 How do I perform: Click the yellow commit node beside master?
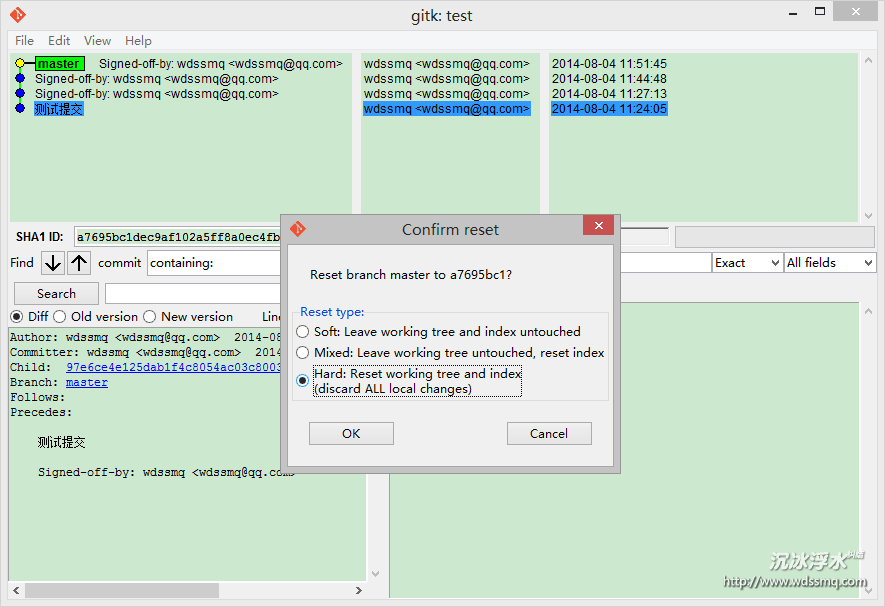[x=20, y=64]
